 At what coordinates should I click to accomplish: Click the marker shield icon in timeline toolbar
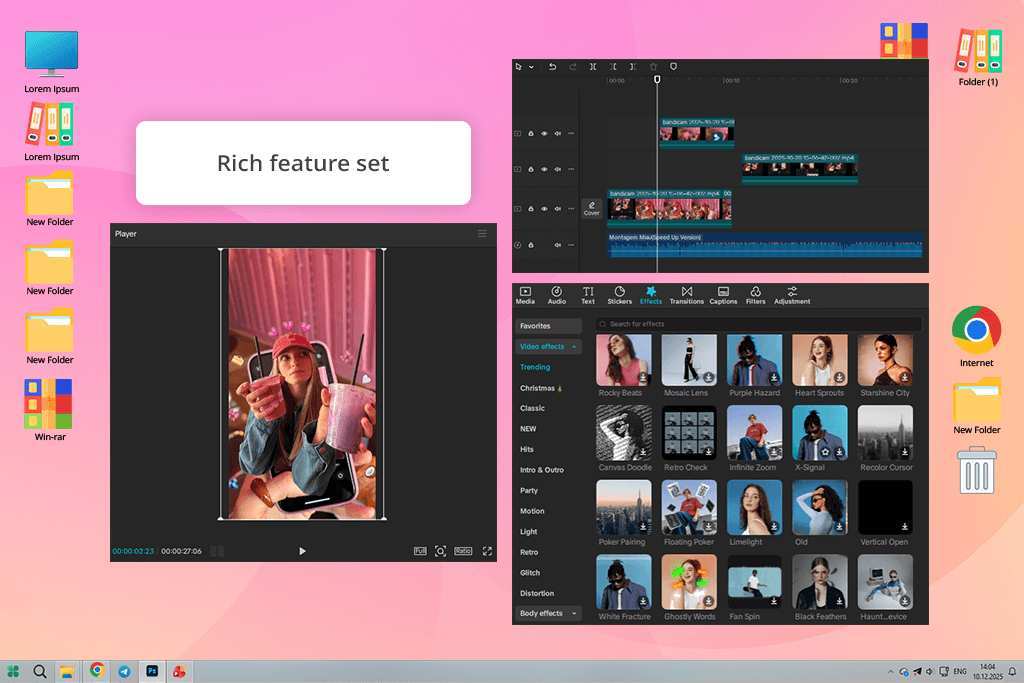(x=673, y=67)
